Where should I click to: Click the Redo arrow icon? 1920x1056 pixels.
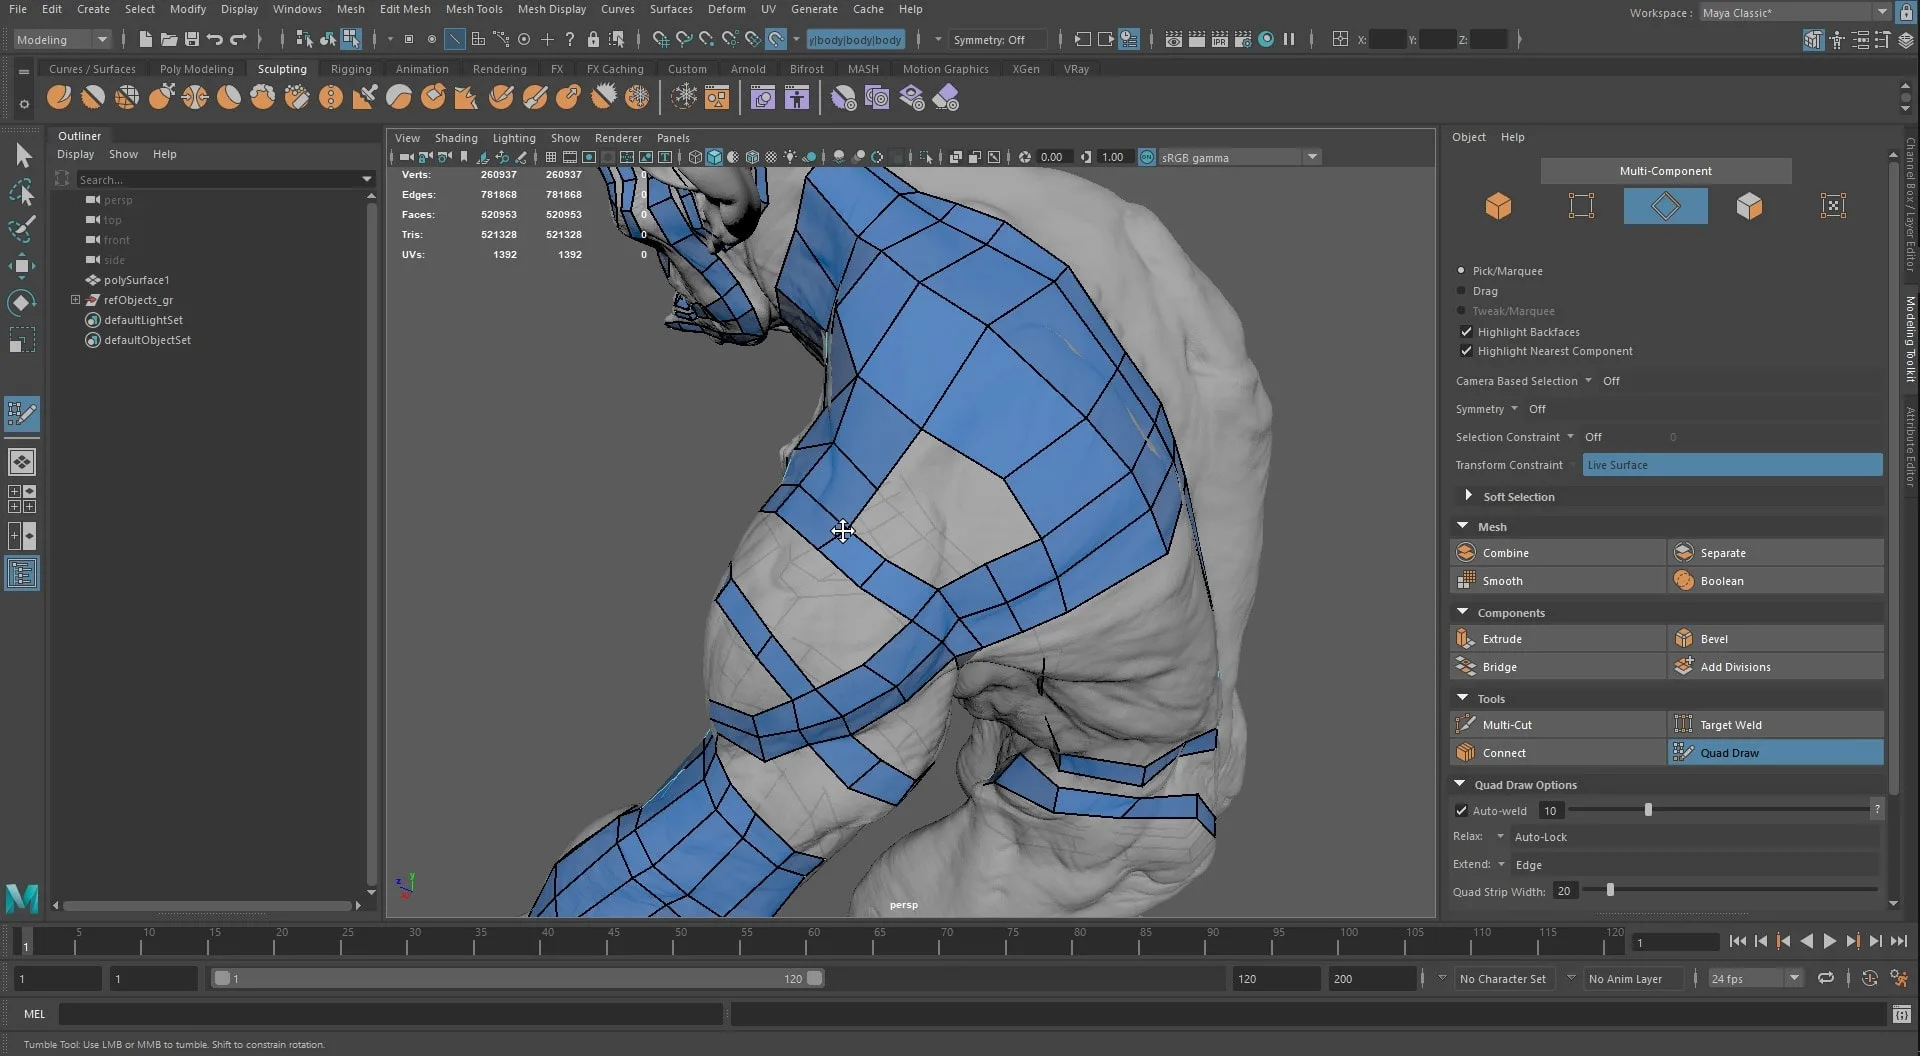238,39
